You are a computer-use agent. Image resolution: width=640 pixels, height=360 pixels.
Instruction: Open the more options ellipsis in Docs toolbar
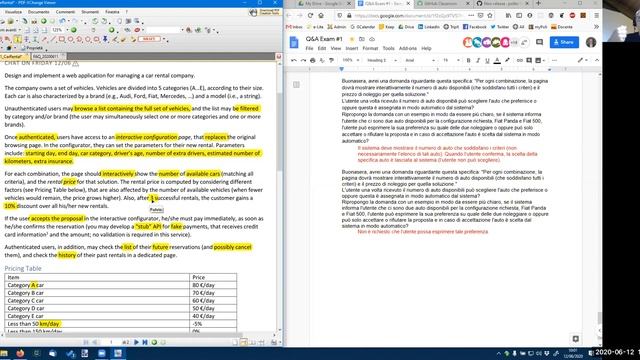pos(554,60)
